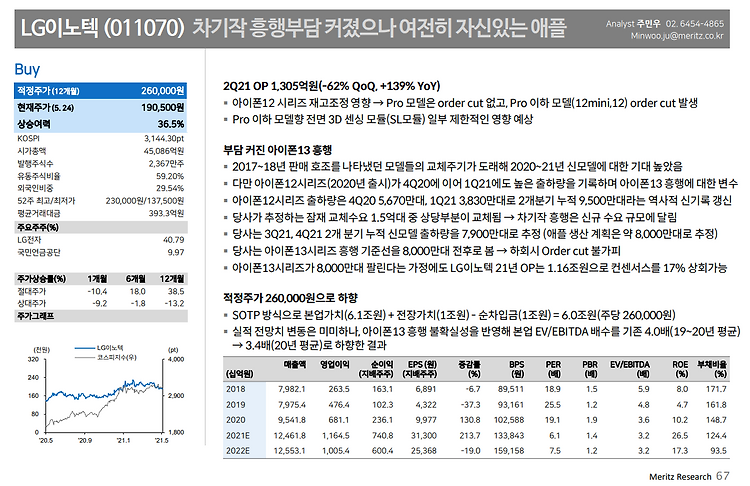The image size is (750, 486).
Task: Click the upside value 36.5%
Action: coord(171,124)
